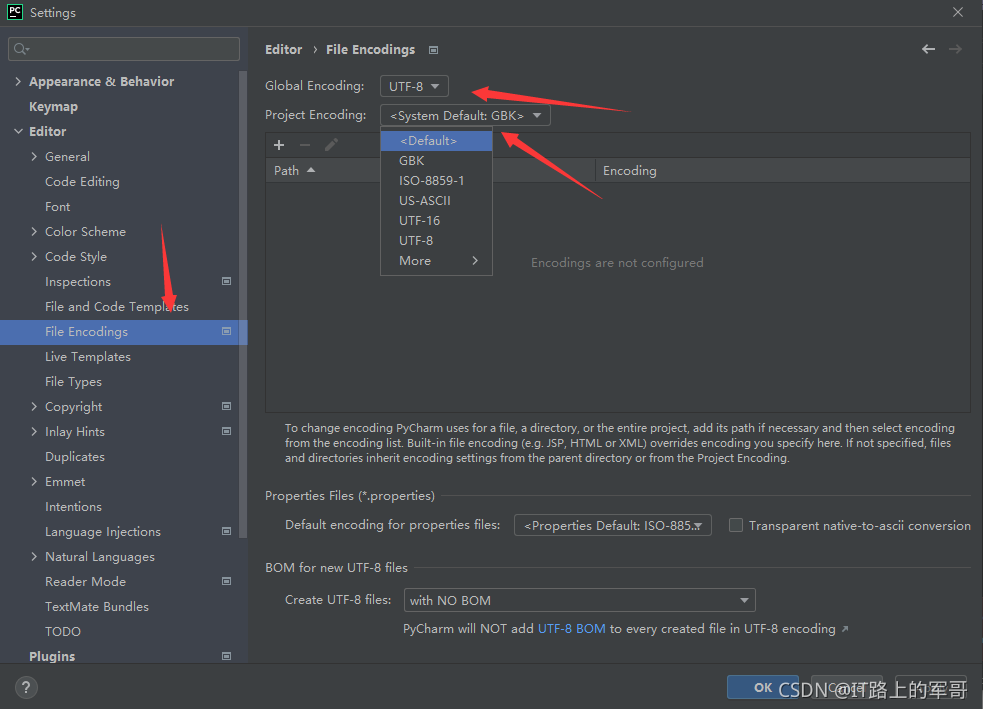This screenshot has width=983, height=709.
Task: Open Code Editing settings
Action: pyautogui.click(x=82, y=182)
